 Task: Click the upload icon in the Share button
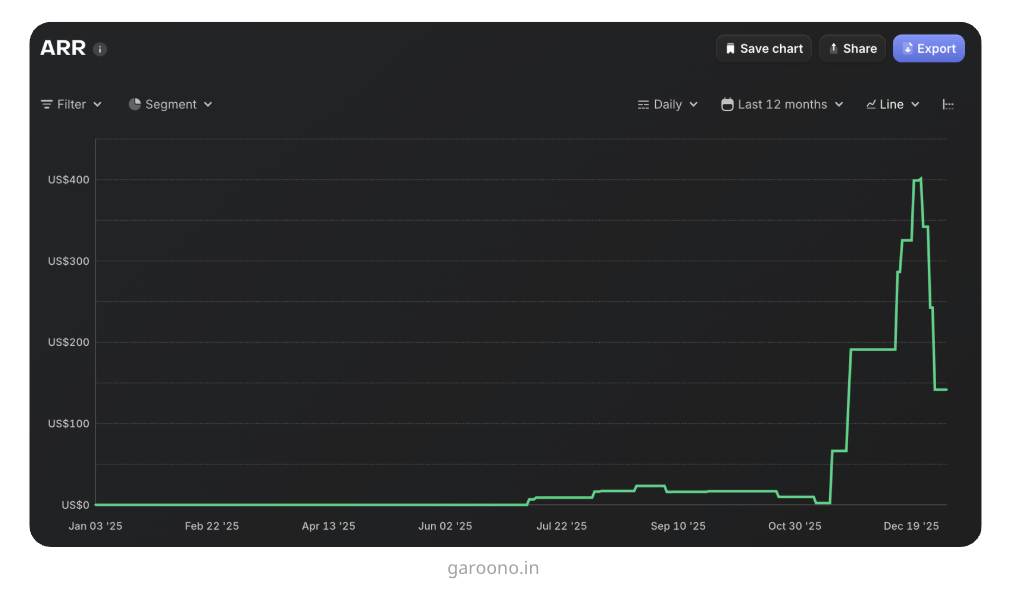[x=833, y=49]
